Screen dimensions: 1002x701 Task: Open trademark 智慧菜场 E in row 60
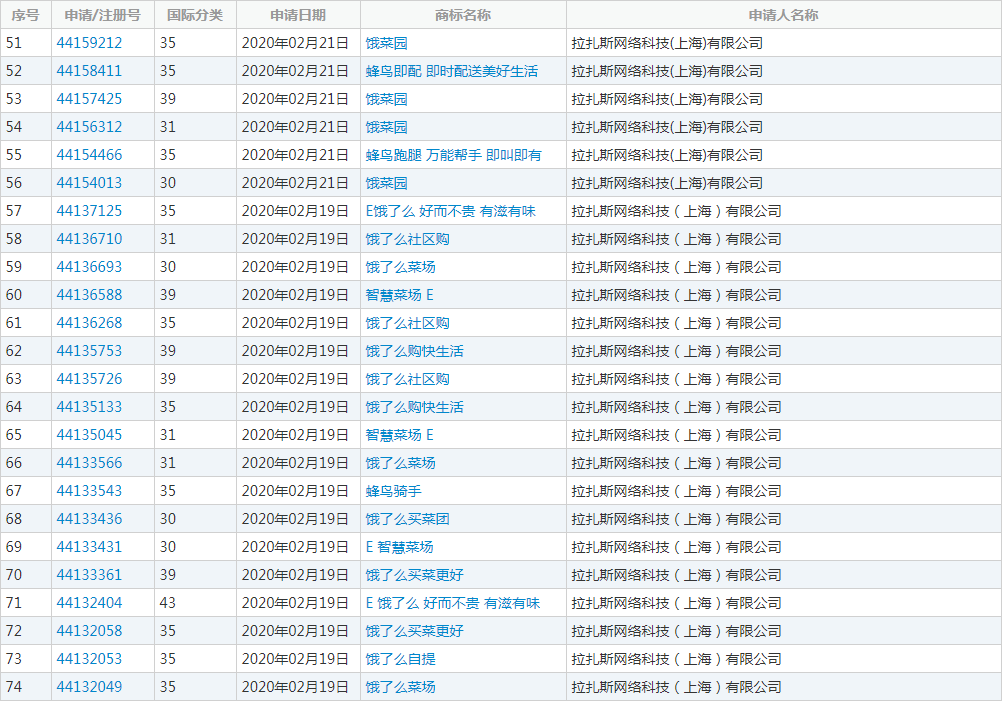click(x=399, y=295)
